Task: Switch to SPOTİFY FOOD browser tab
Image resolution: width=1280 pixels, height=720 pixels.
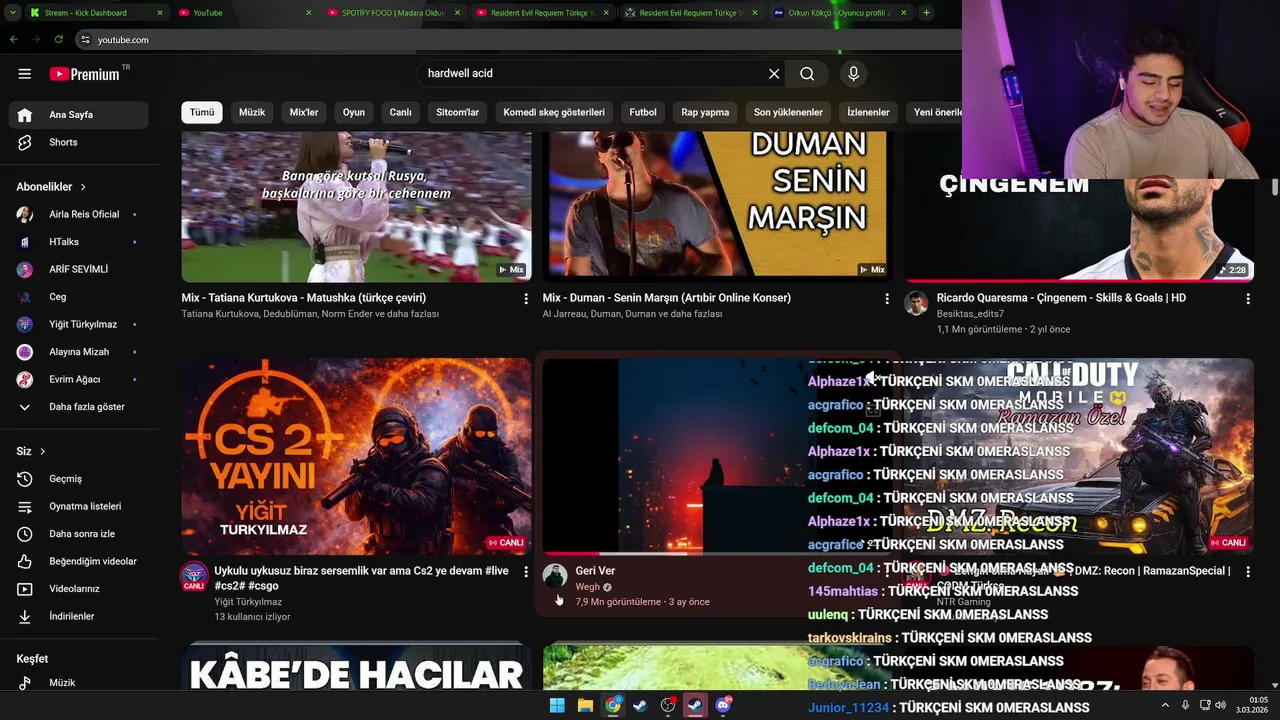Action: pyautogui.click(x=395, y=13)
